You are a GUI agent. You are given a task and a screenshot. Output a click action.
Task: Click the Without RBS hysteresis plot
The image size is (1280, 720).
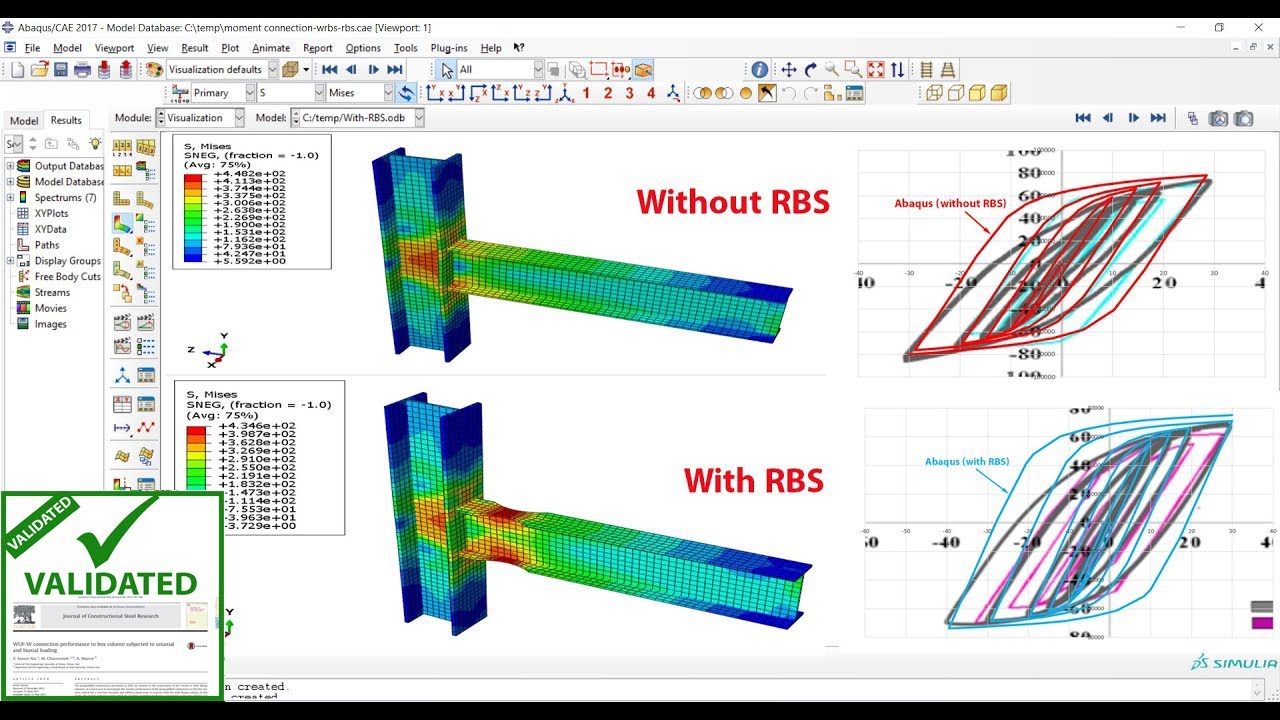1060,264
